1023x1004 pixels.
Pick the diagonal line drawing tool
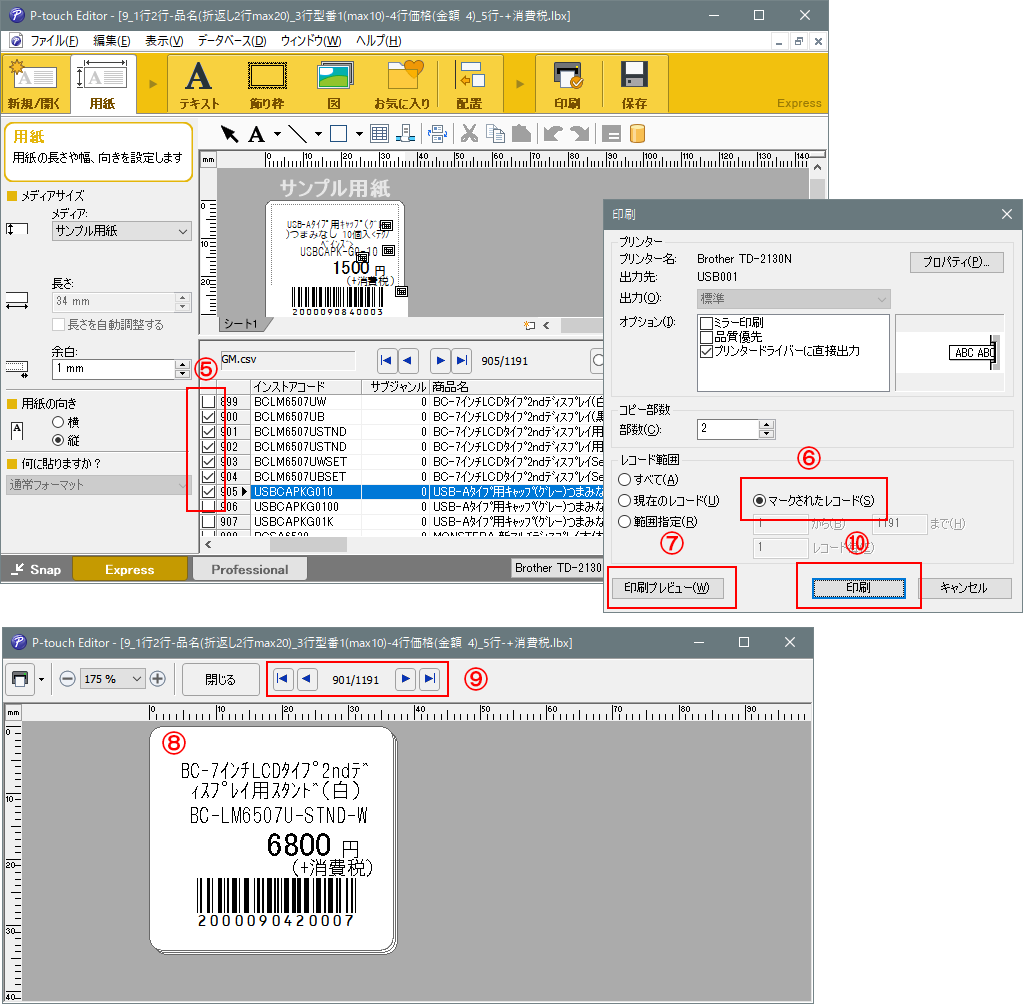[298, 134]
